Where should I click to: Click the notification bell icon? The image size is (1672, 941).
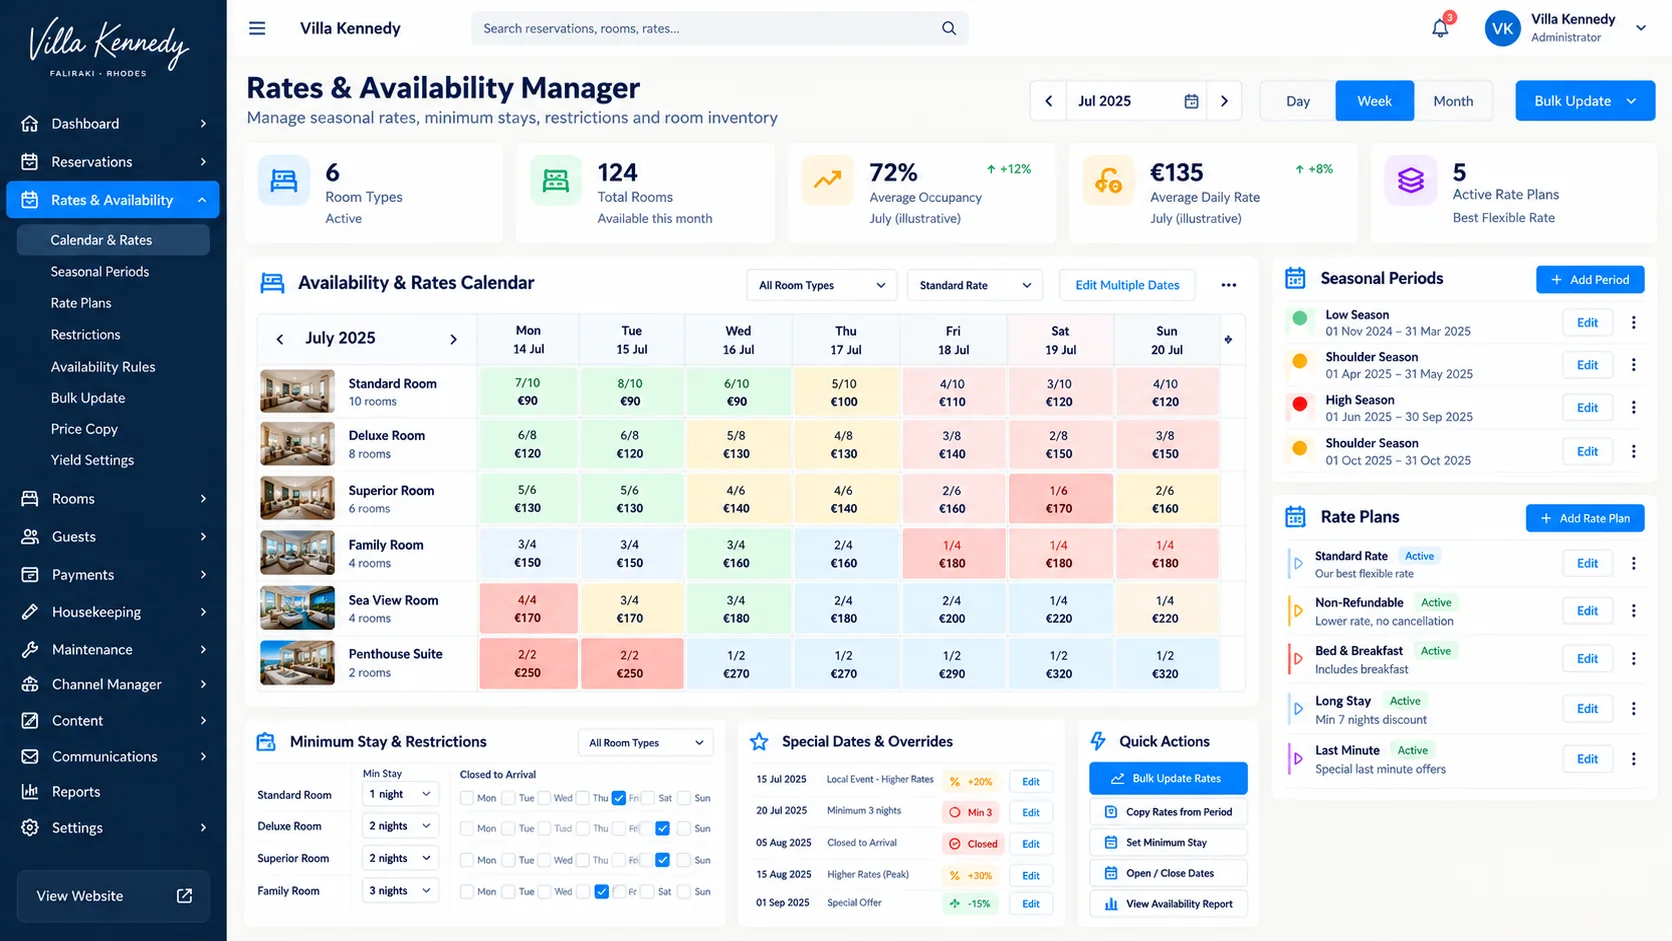click(1440, 28)
